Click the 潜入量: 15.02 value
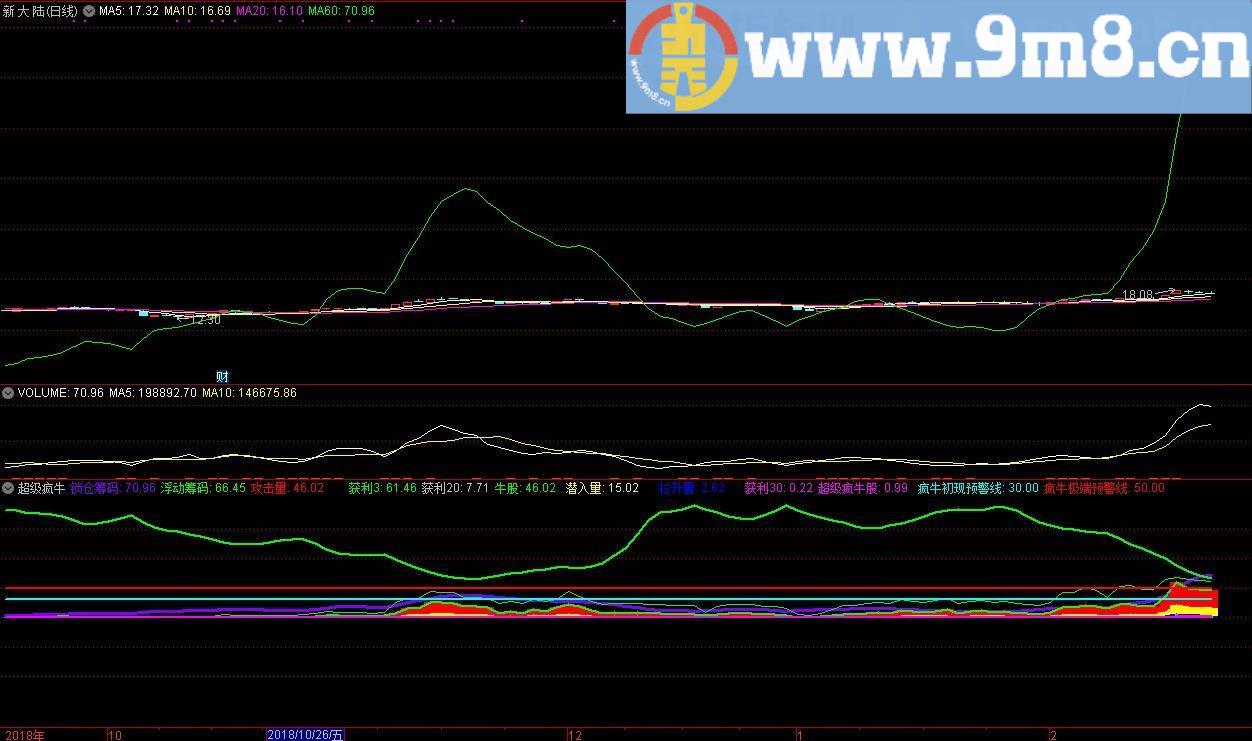1252x741 pixels. tap(602, 488)
